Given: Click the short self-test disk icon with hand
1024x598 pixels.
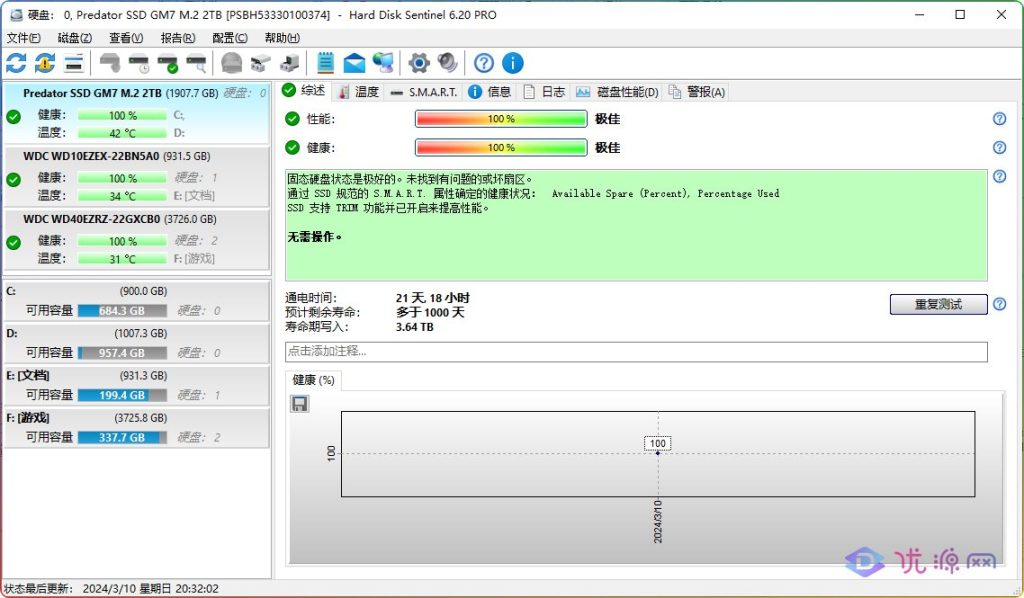Looking at the screenshot, I should (110, 63).
